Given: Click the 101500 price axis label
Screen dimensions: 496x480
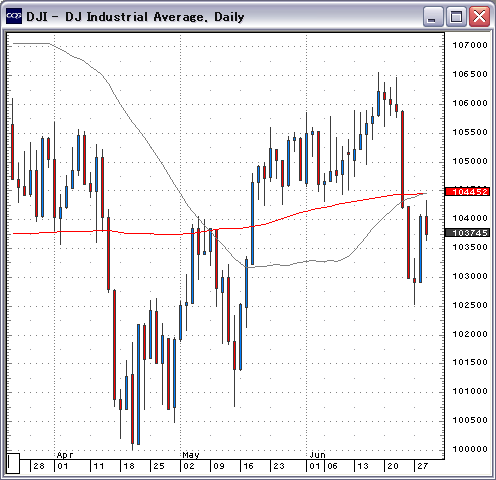Looking at the screenshot, I should click(470, 362).
